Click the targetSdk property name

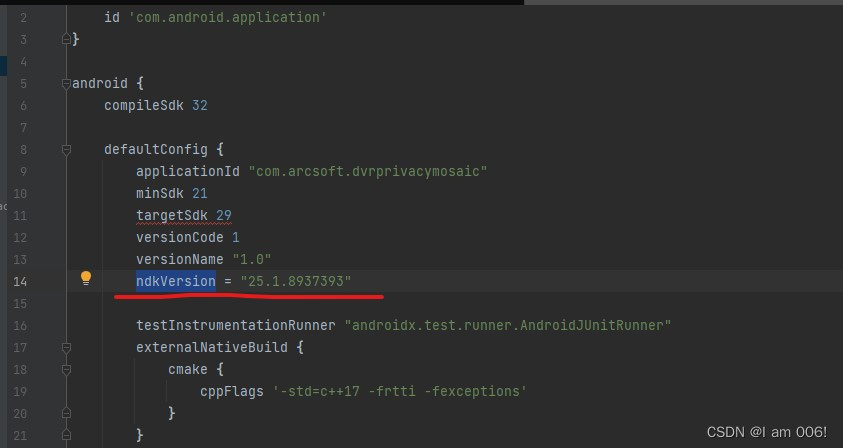(x=172, y=215)
